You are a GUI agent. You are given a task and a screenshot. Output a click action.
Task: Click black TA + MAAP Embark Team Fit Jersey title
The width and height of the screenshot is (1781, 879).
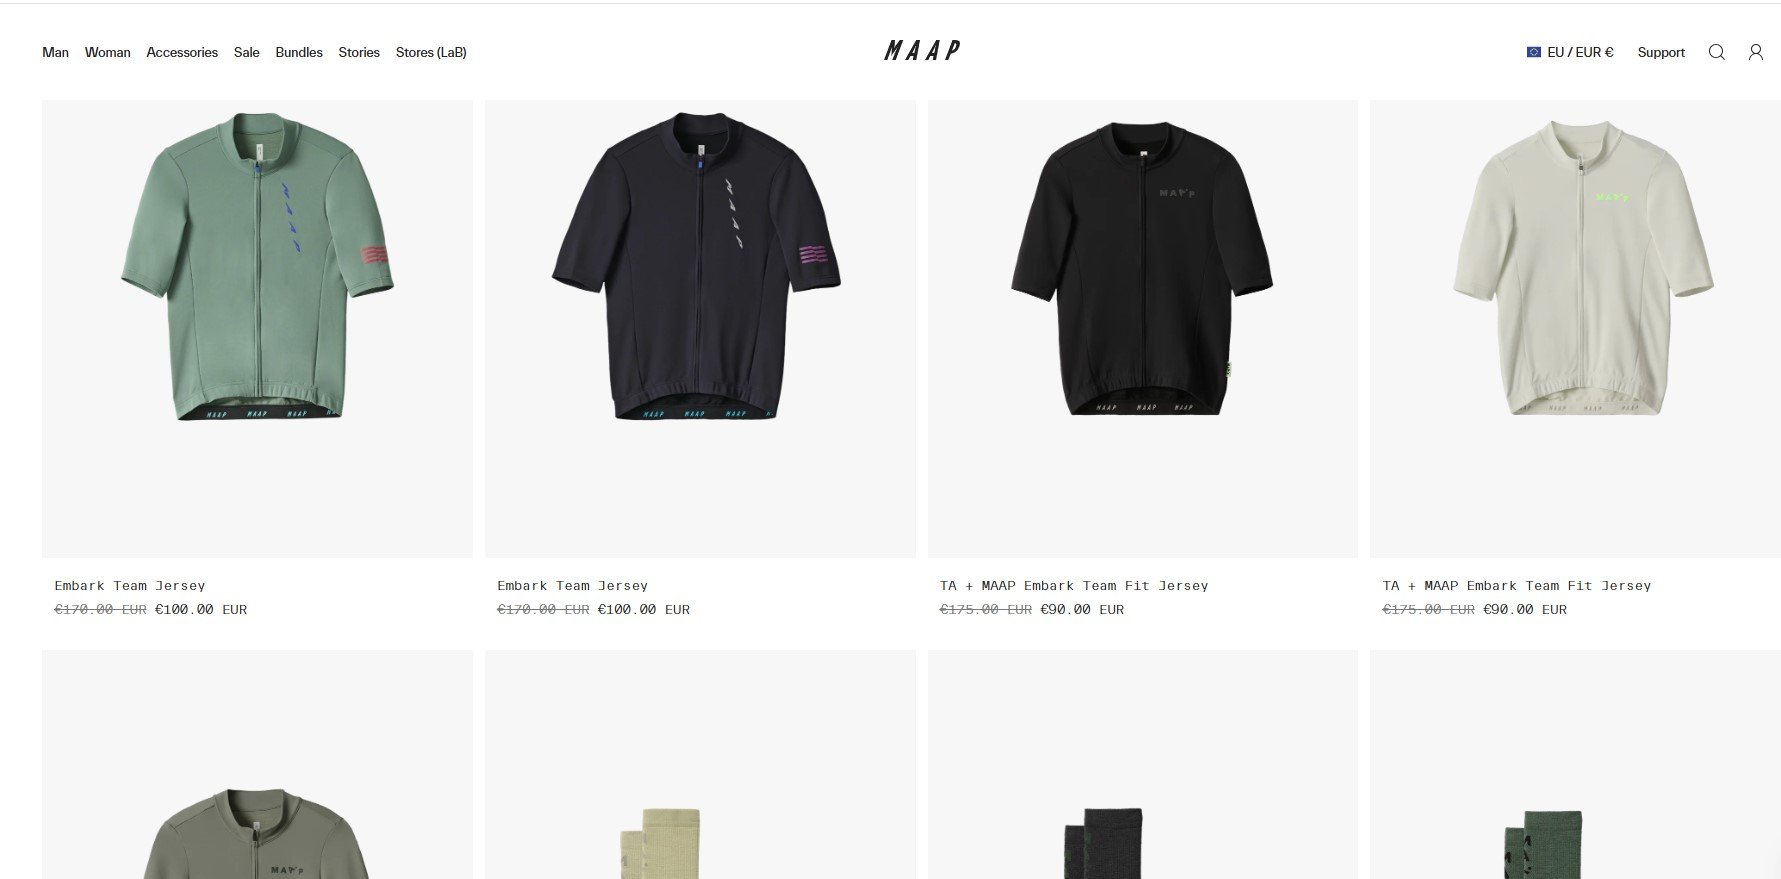pos(1074,586)
